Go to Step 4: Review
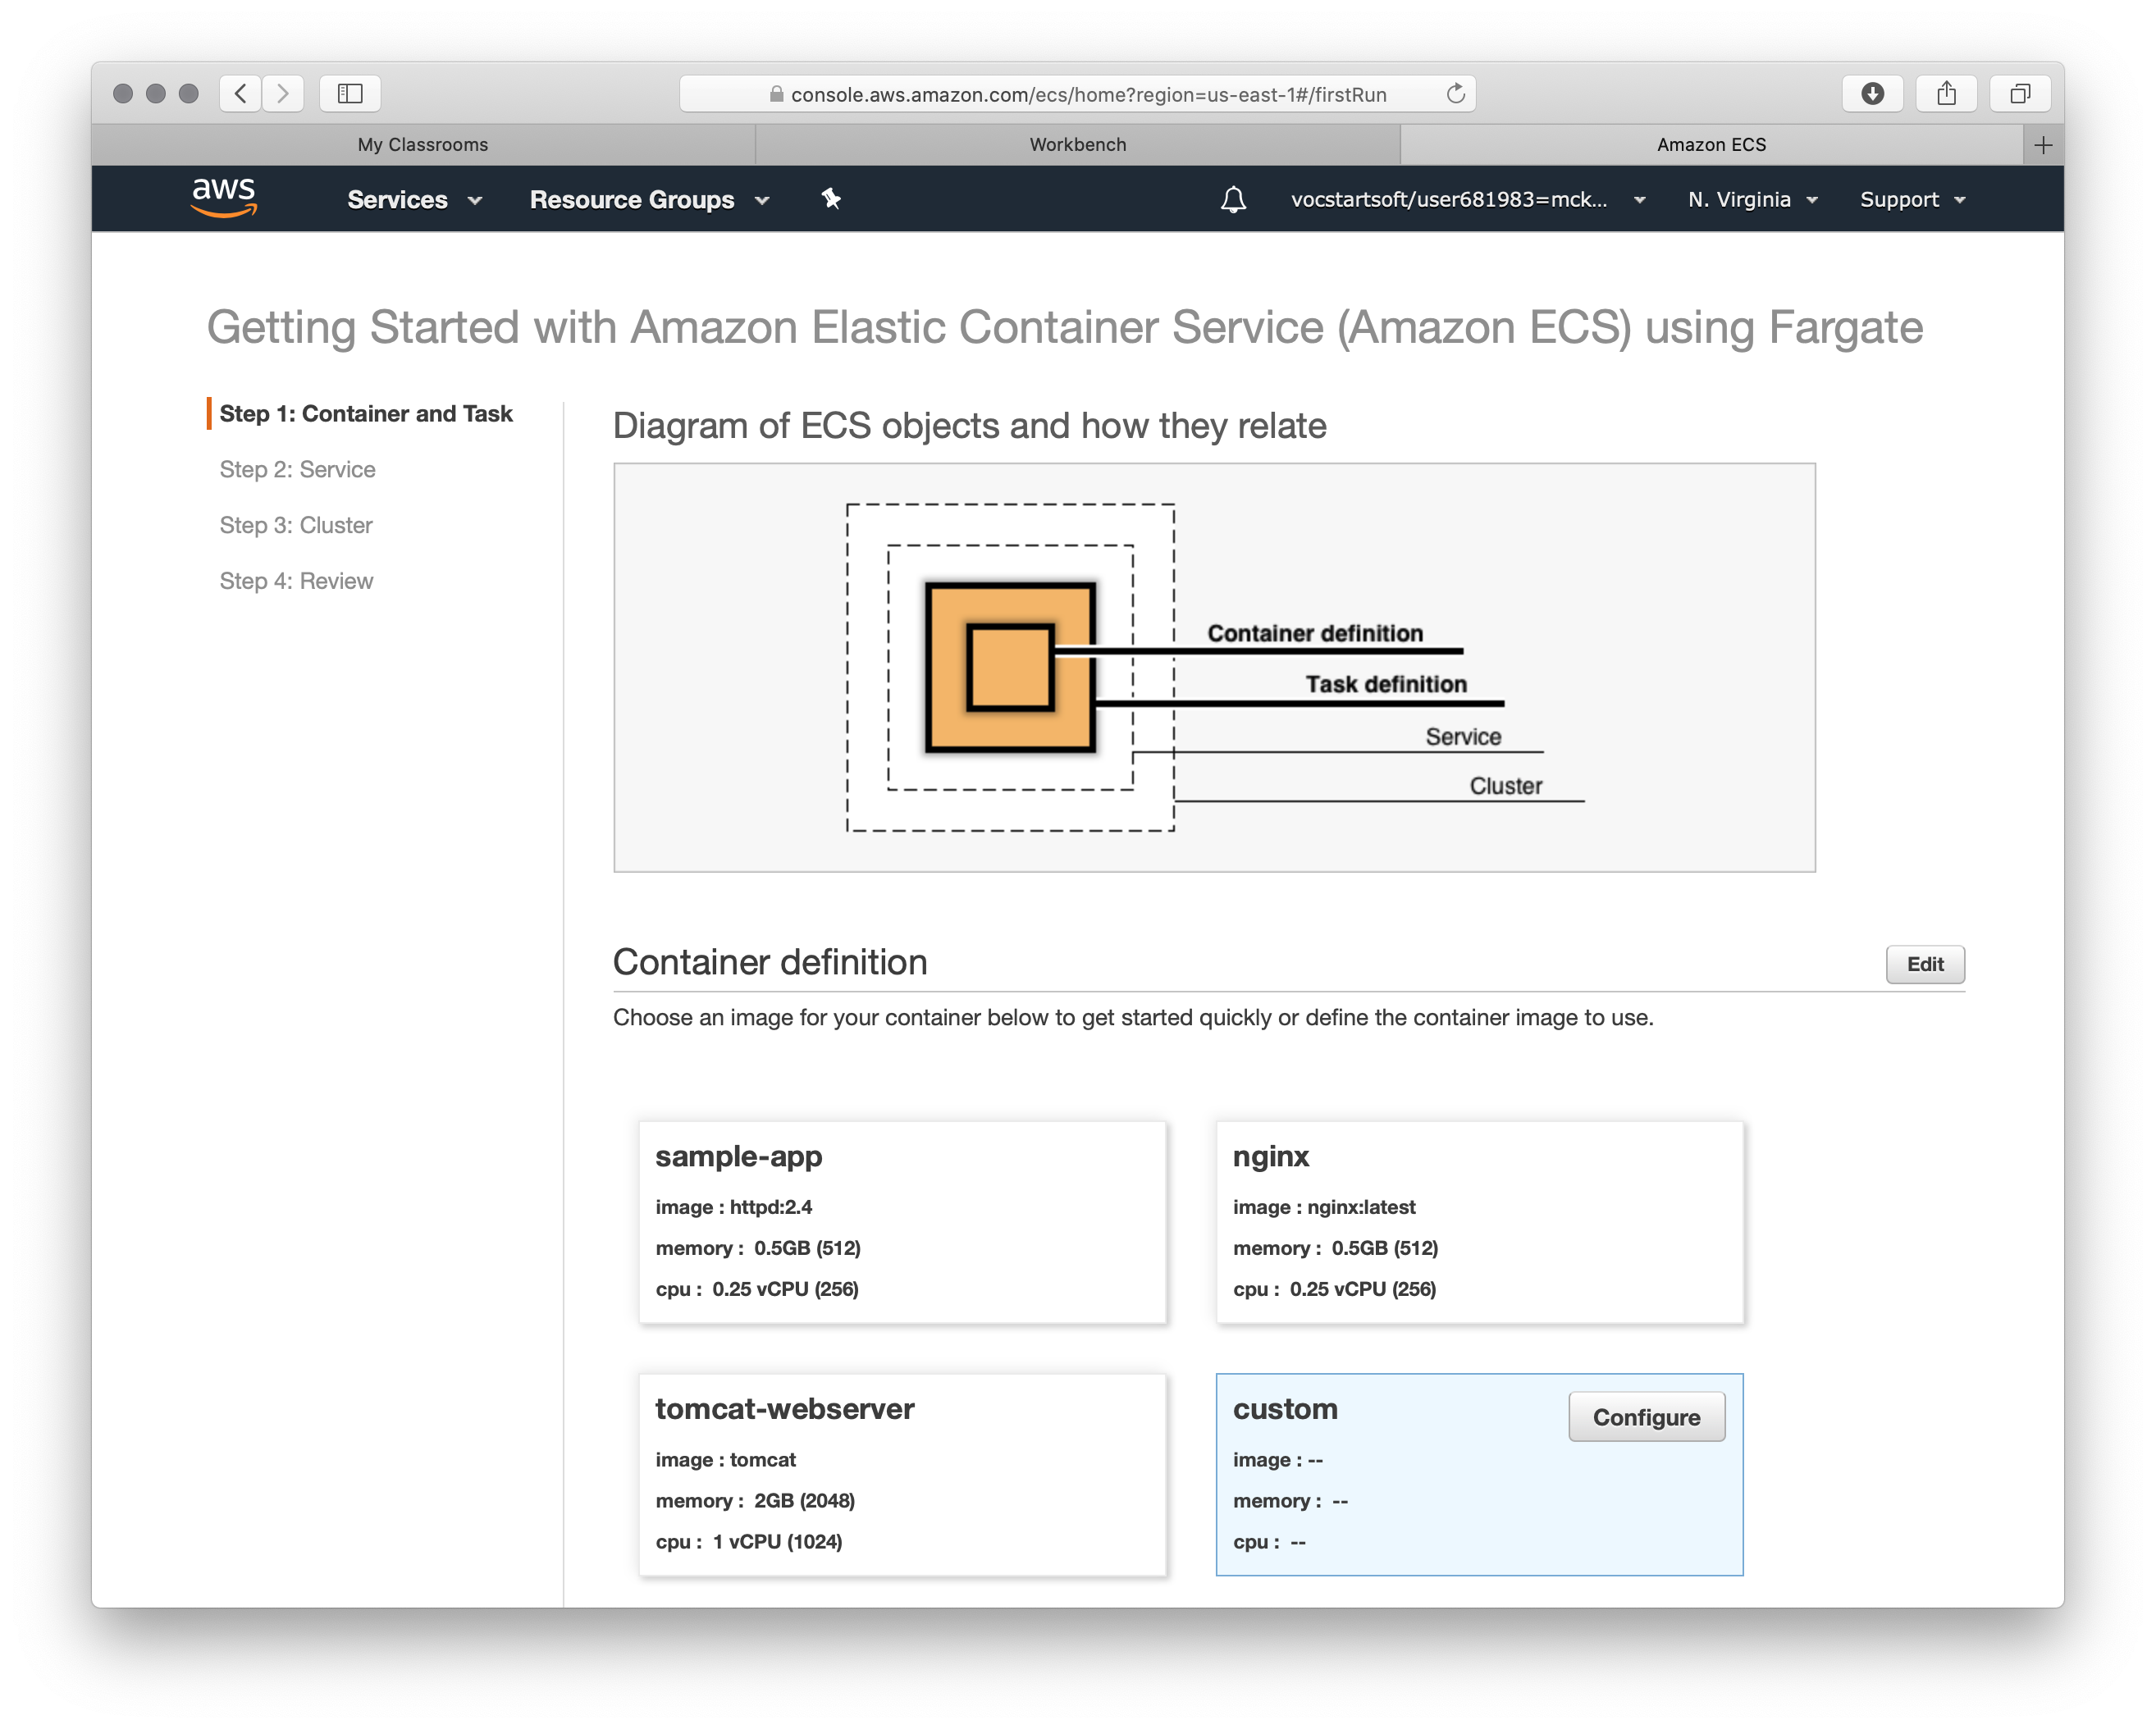 (296, 582)
